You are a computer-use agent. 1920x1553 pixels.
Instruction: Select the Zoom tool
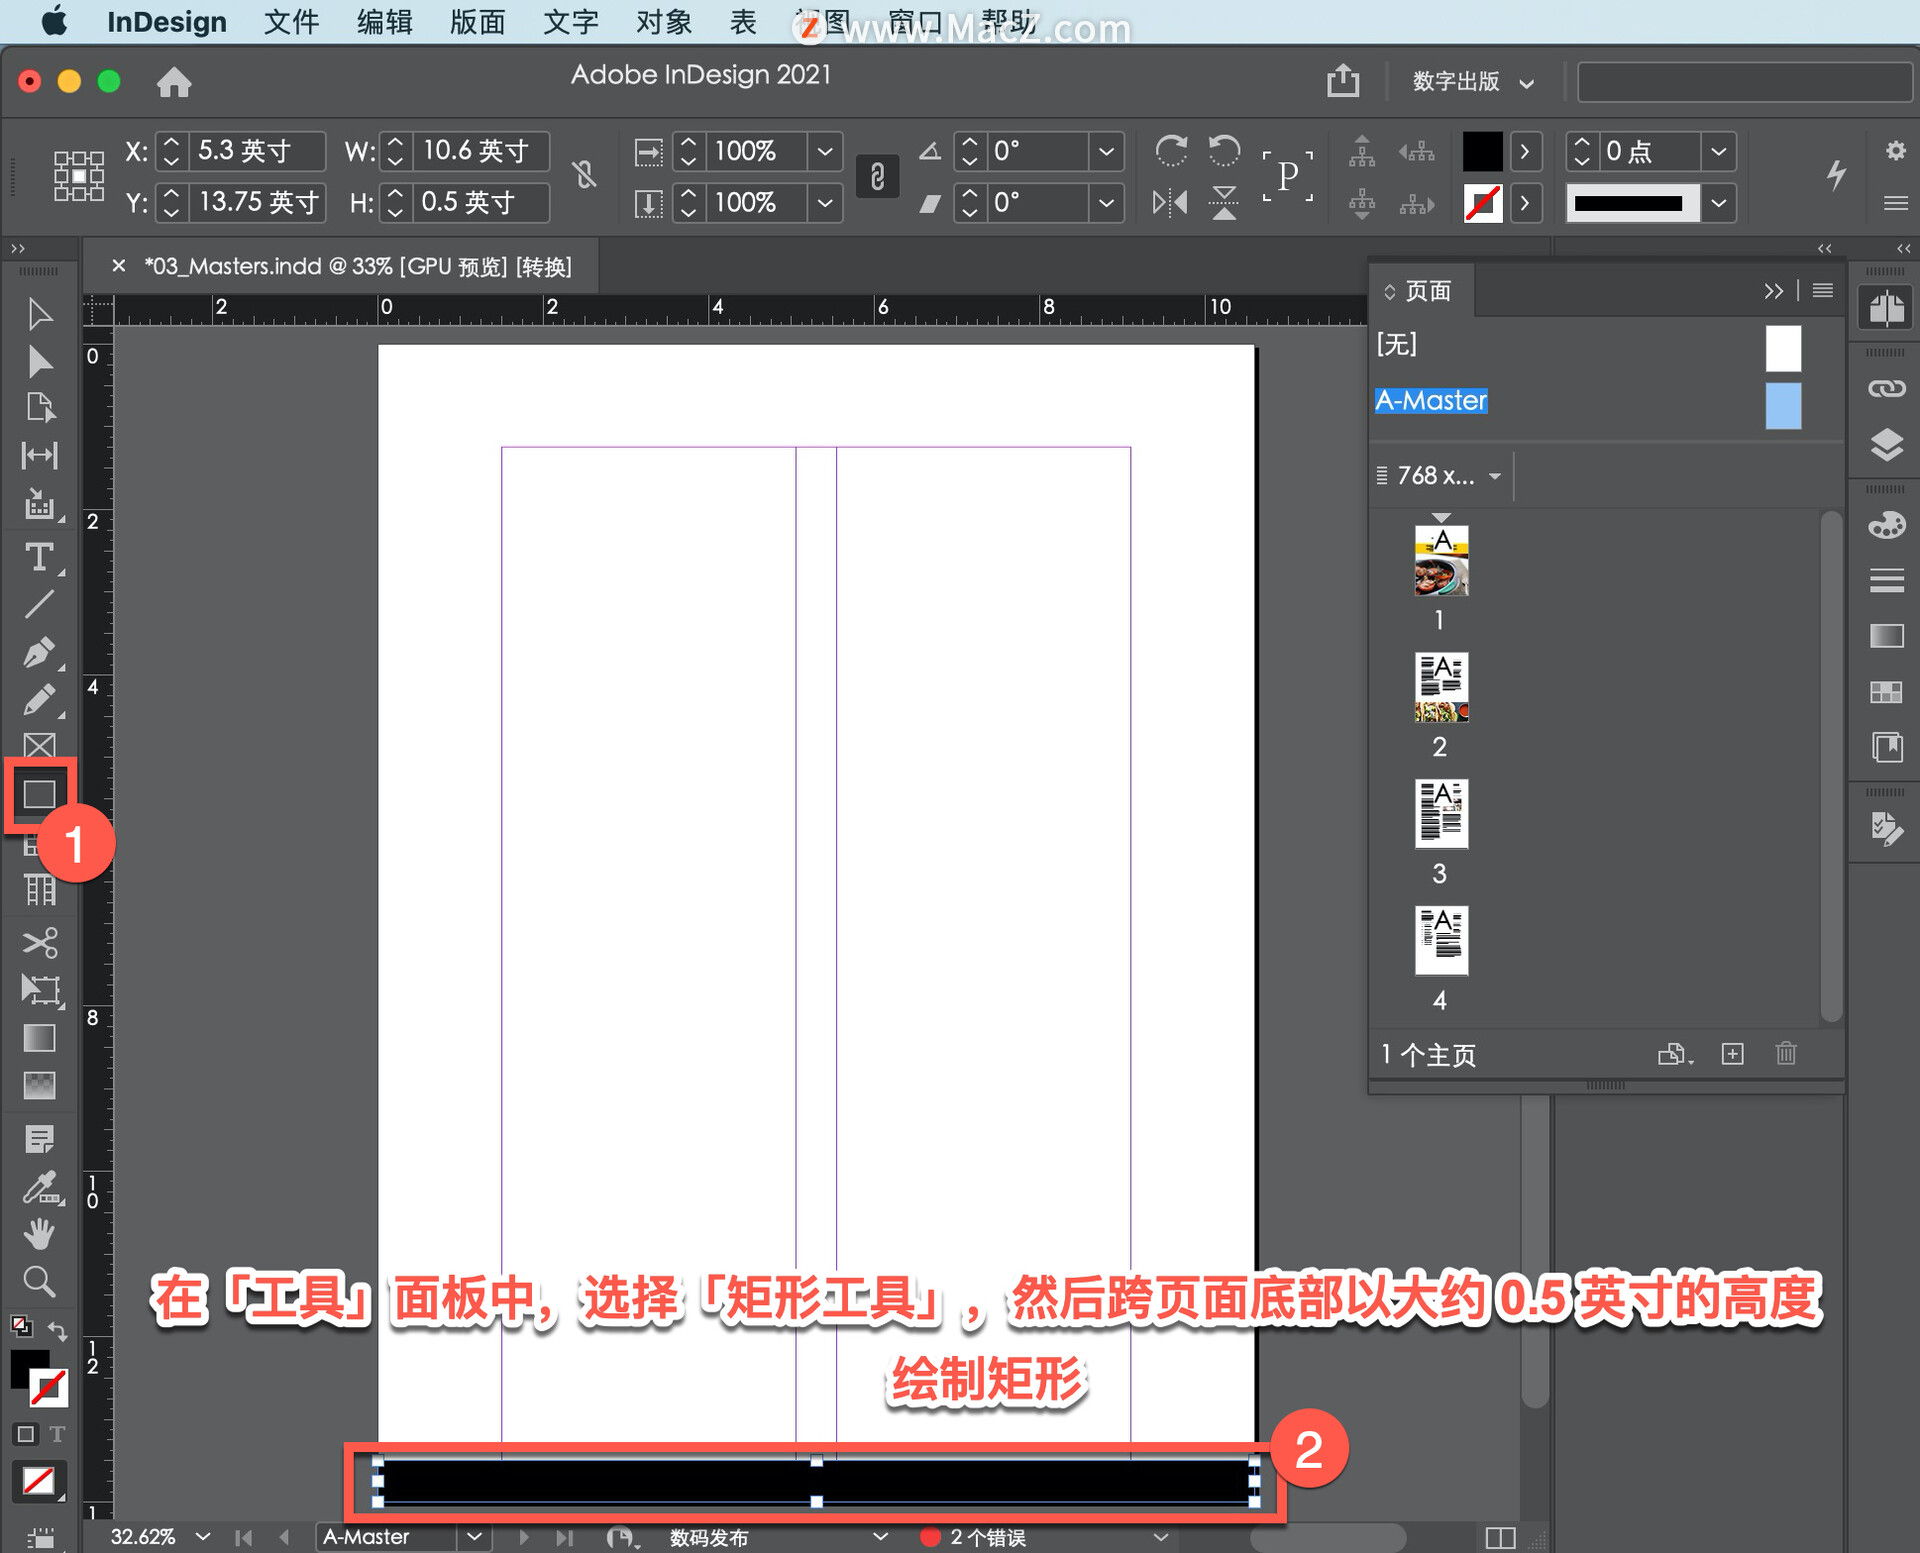39,1281
